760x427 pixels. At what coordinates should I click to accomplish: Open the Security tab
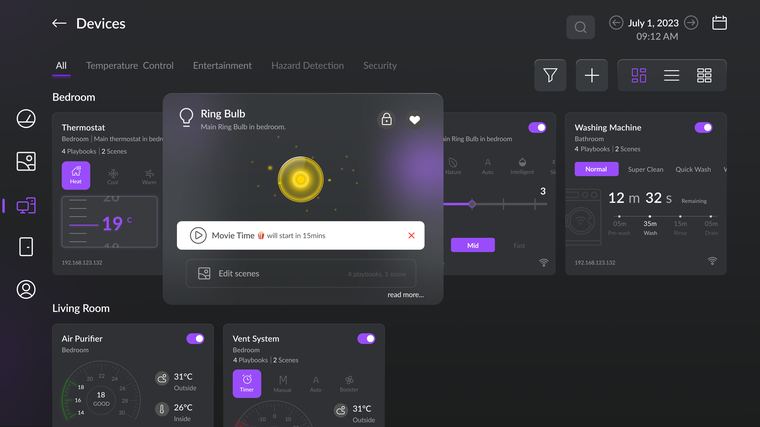[380, 65]
